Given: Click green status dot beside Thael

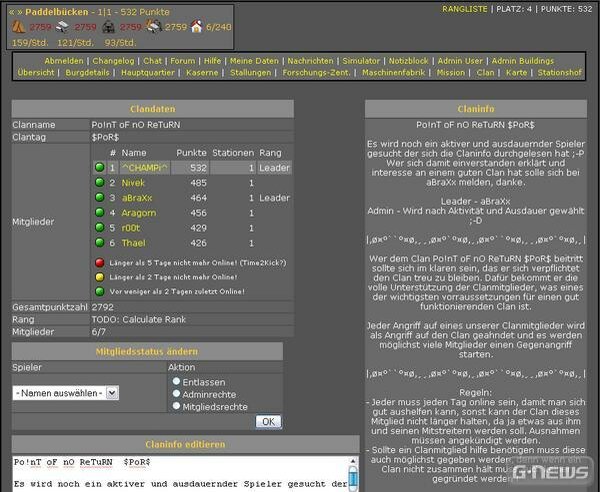Looking at the screenshot, I should point(99,243).
